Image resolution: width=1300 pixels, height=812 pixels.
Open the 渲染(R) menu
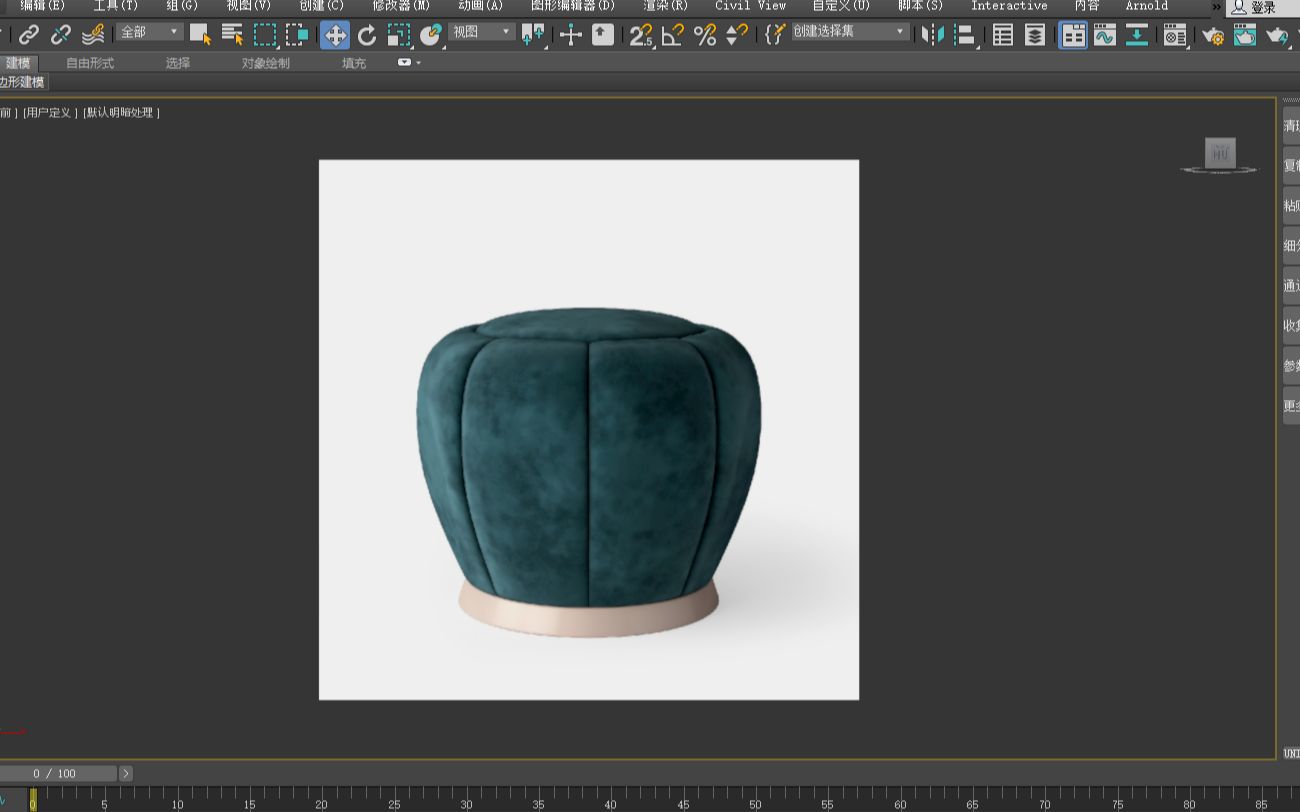click(665, 6)
